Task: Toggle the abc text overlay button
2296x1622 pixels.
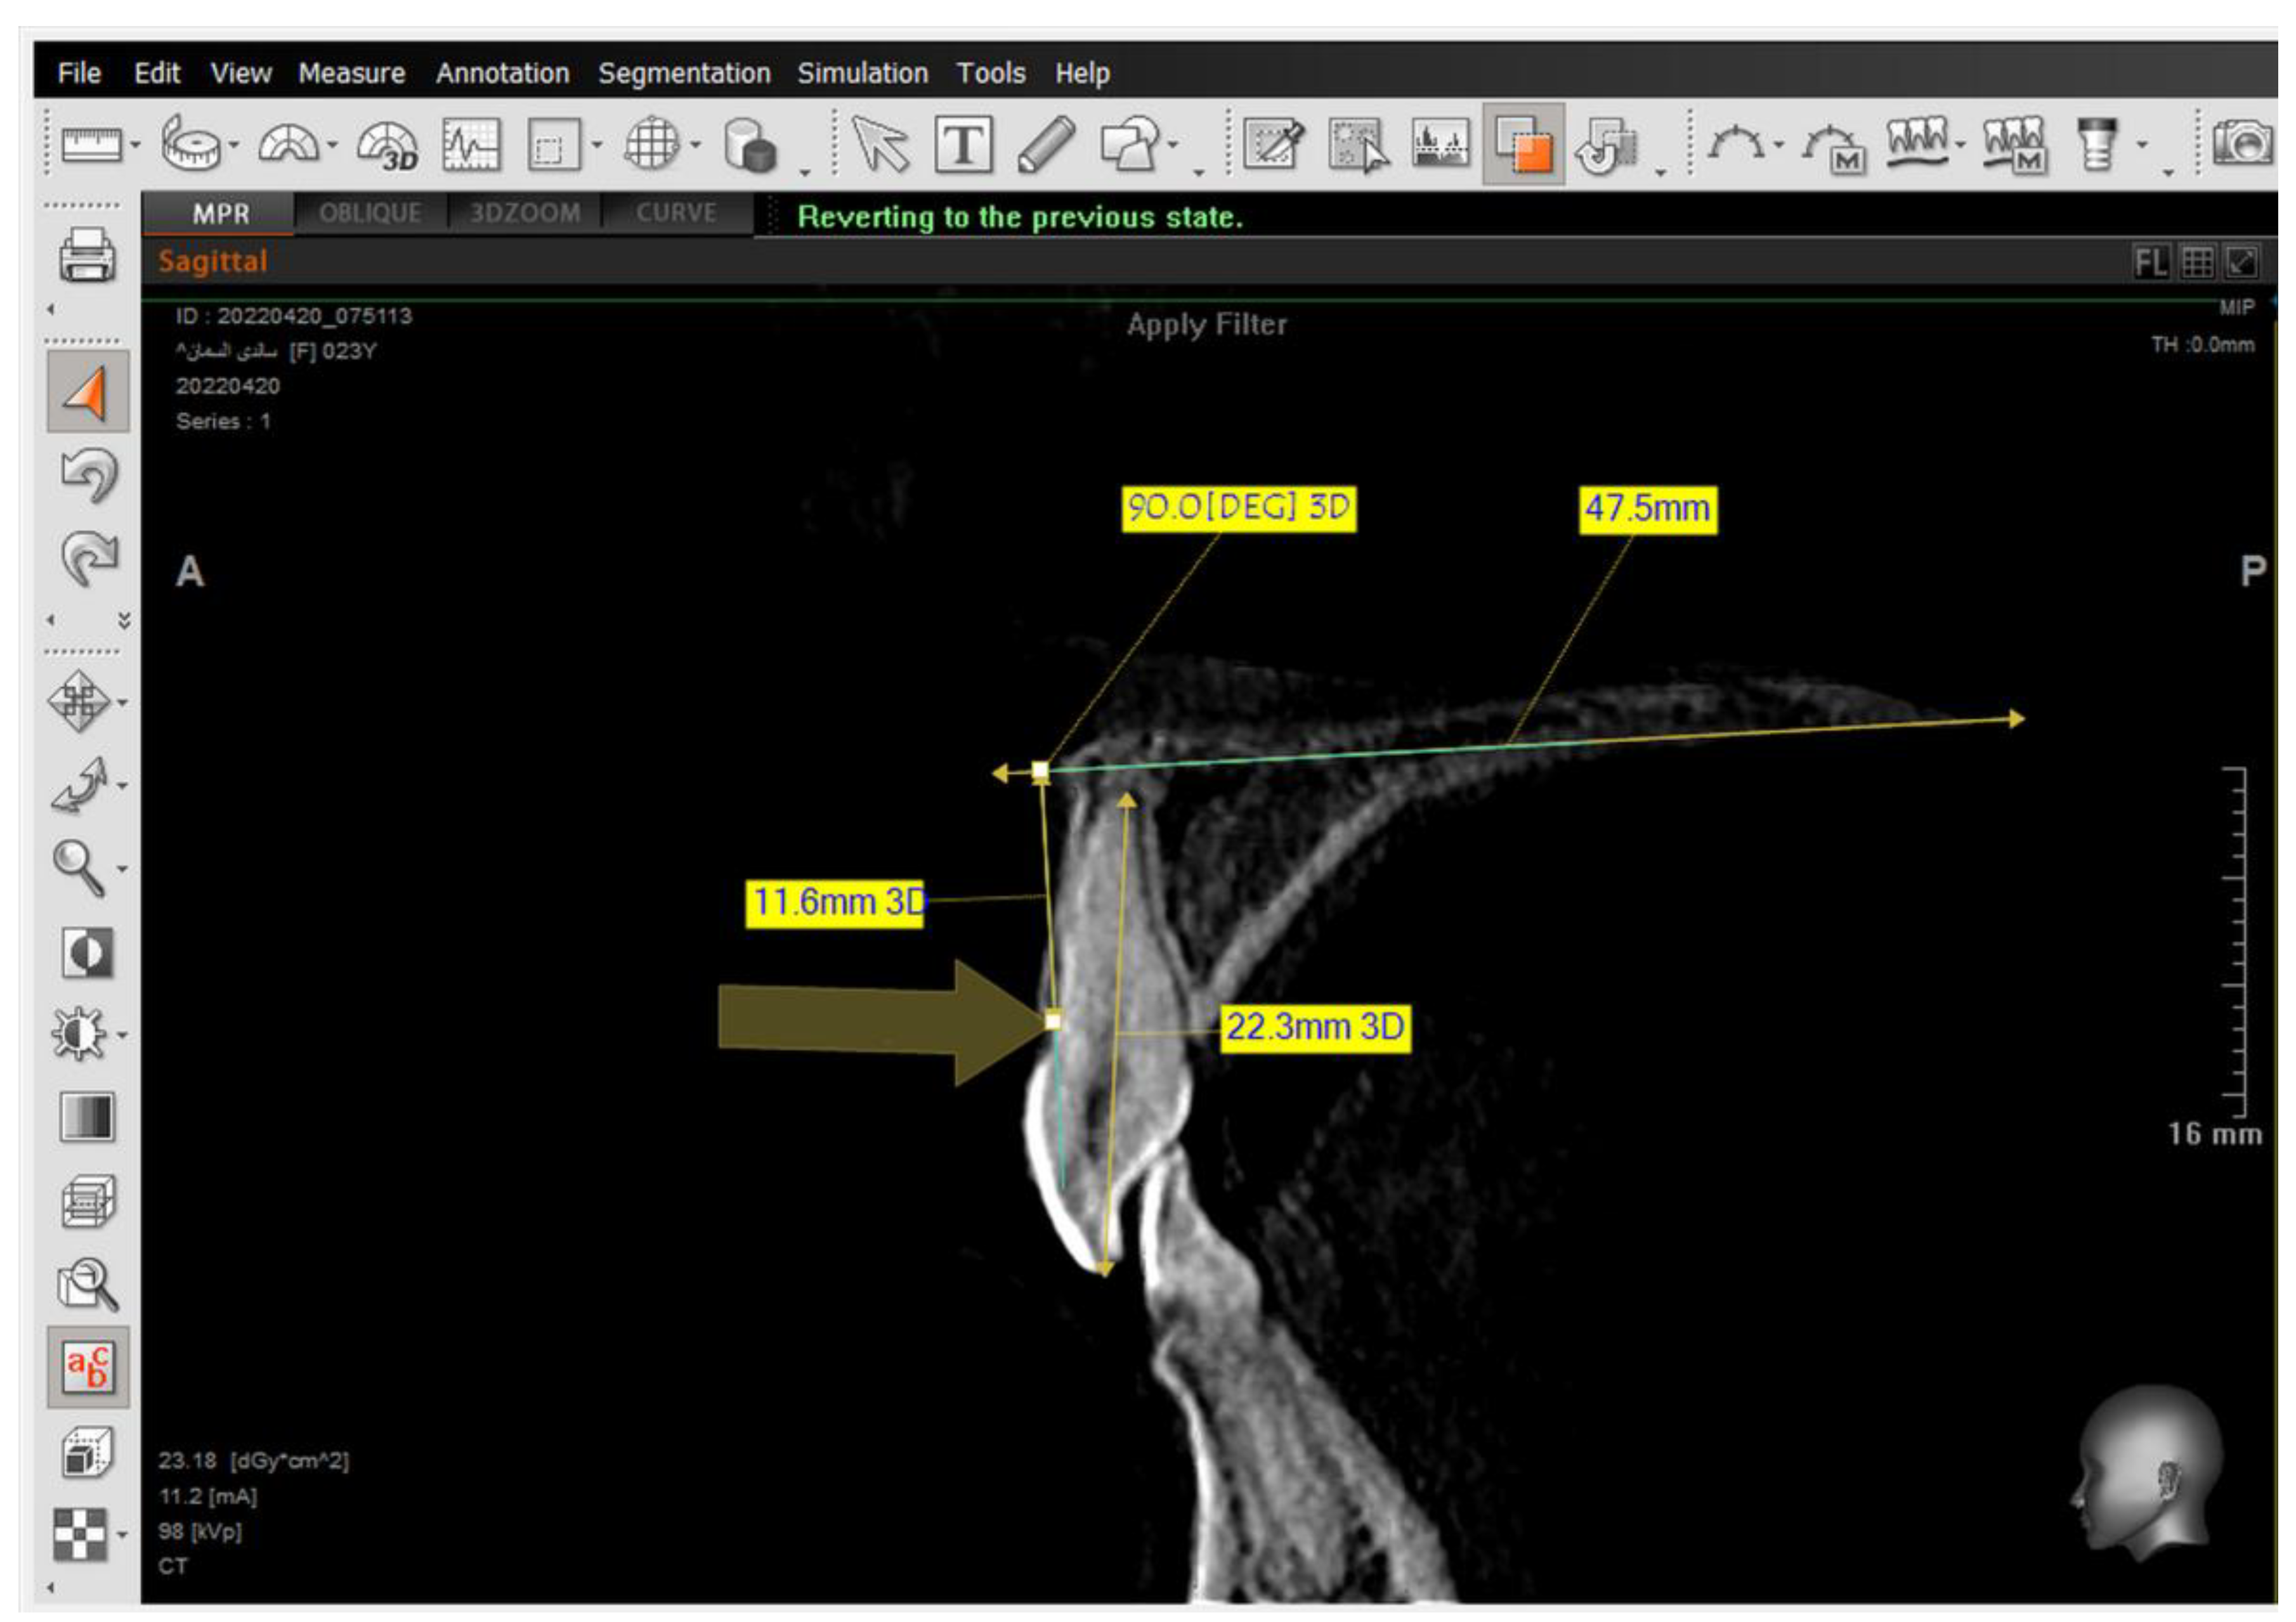Action: click(x=88, y=1367)
